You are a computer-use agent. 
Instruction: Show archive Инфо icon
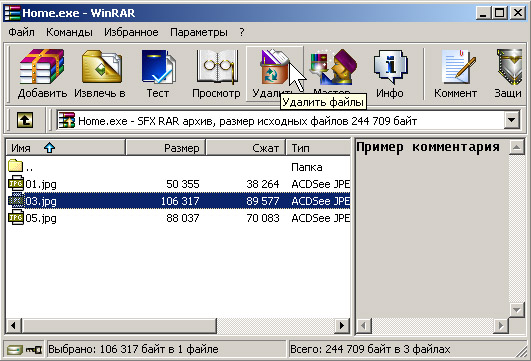(390, 67)
